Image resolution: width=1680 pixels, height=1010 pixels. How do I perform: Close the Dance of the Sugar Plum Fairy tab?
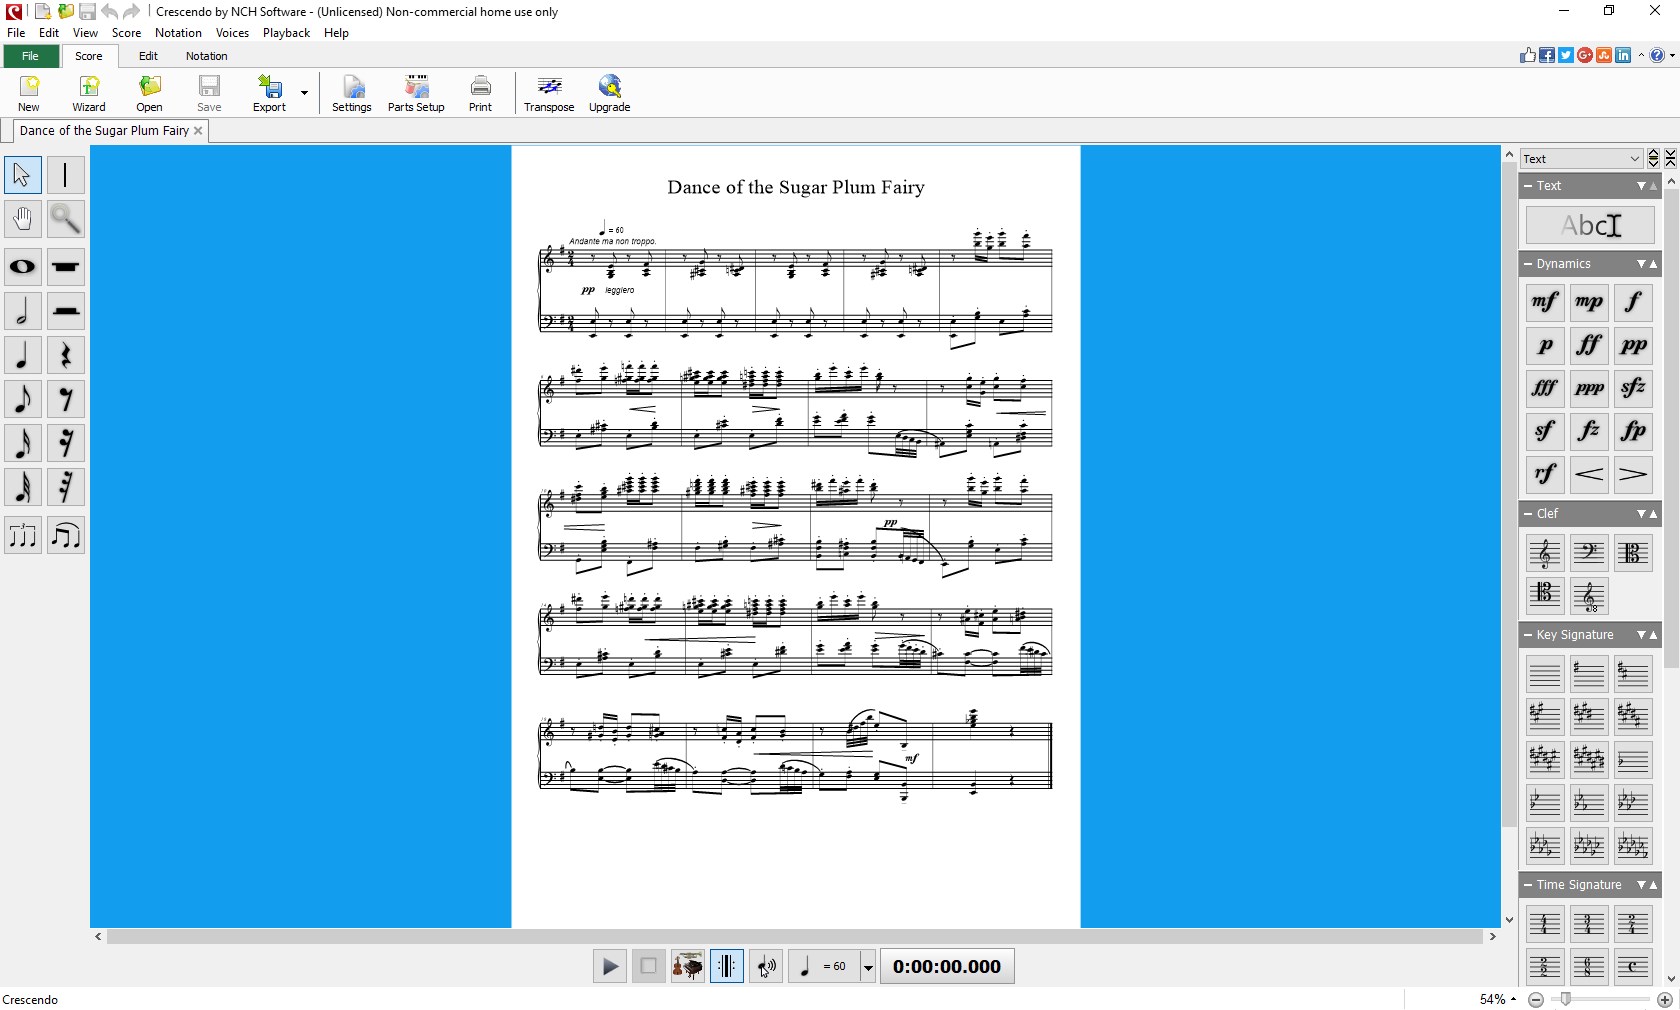coord(199,131)
